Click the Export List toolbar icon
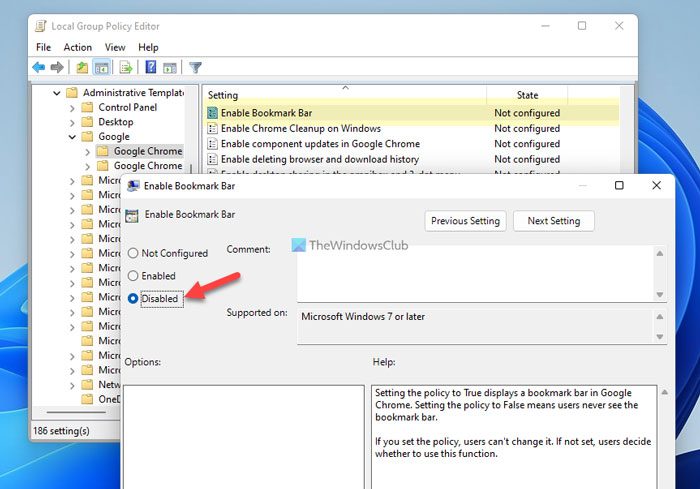Screen dimensions: 700x489 point(126,68)
